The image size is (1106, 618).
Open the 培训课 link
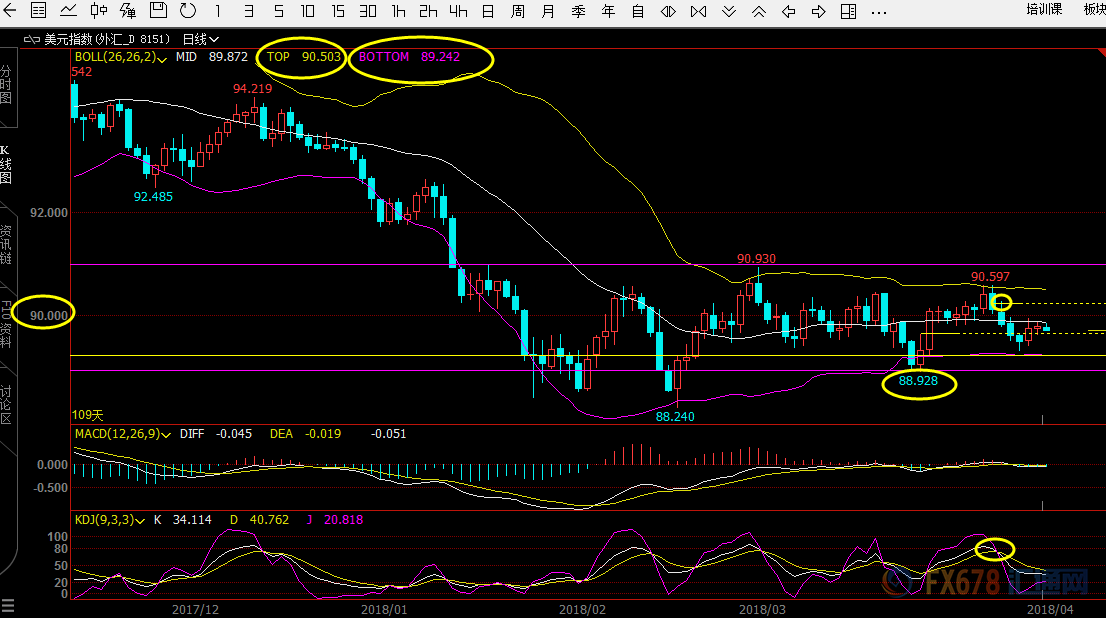coord(1044,9)
